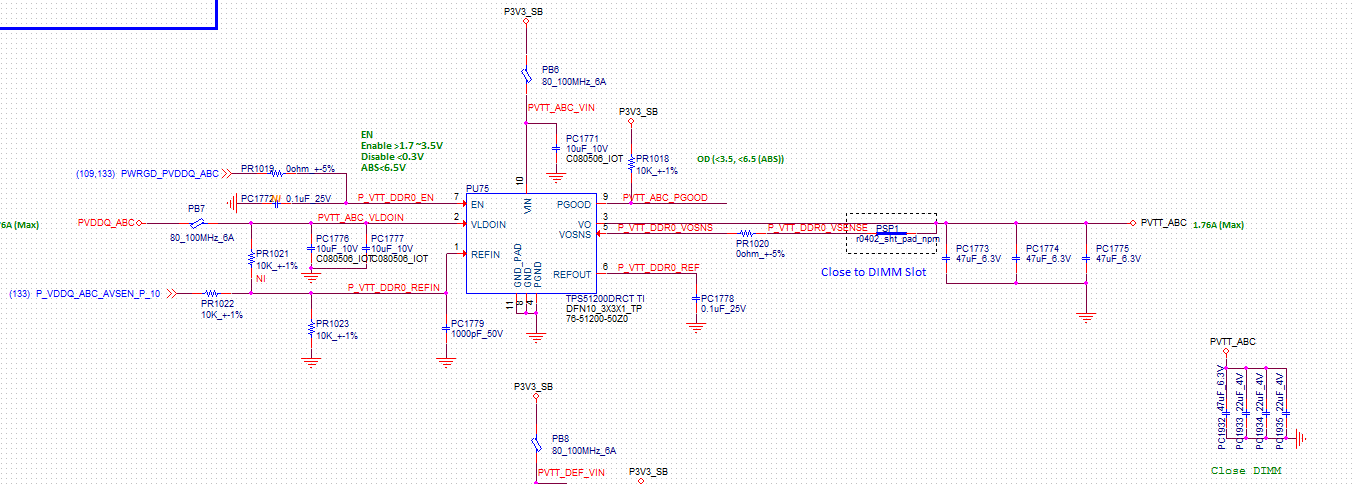Click the ground symbol below PC1778

tap(696, 325)
